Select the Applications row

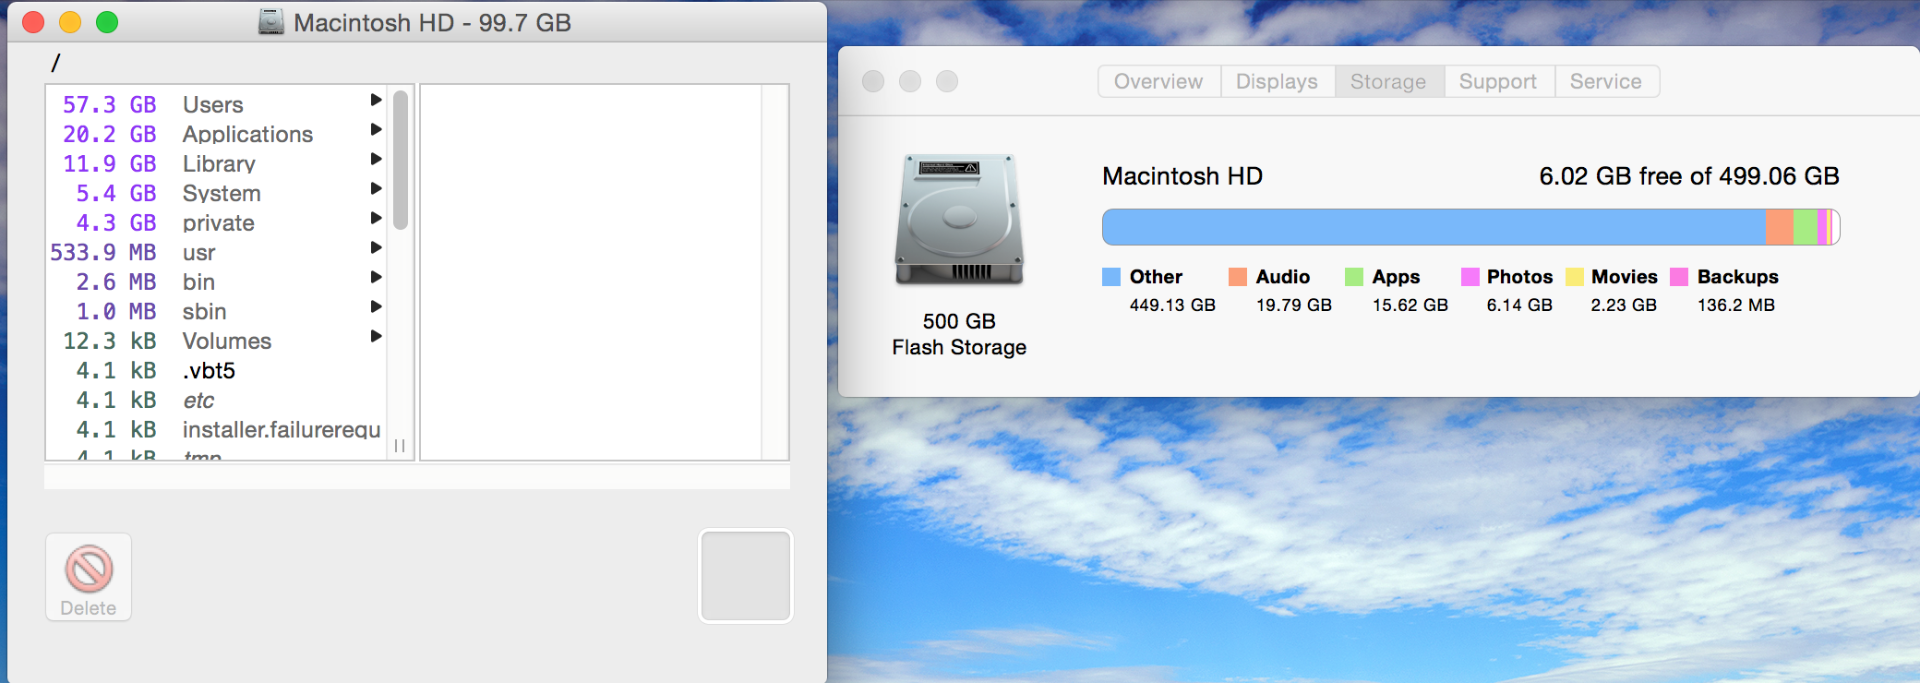(216, 134)
